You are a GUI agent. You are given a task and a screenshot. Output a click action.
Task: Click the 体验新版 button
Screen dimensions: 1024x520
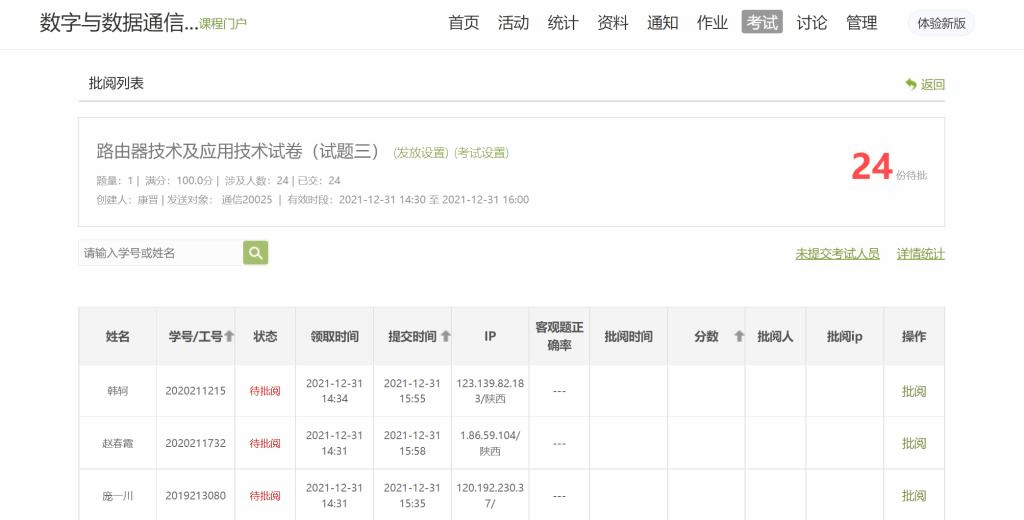(x=941, y=23)
